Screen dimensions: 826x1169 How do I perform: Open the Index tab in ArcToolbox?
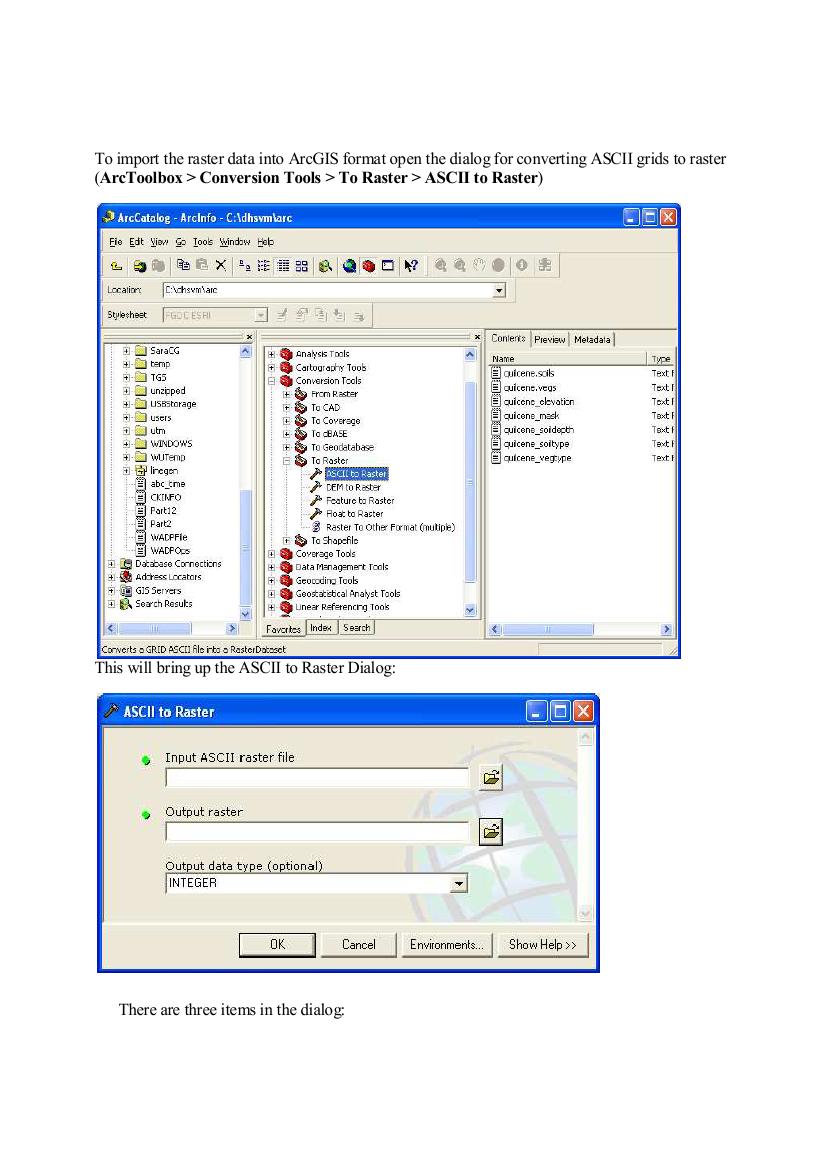click(x=321, y=628)
